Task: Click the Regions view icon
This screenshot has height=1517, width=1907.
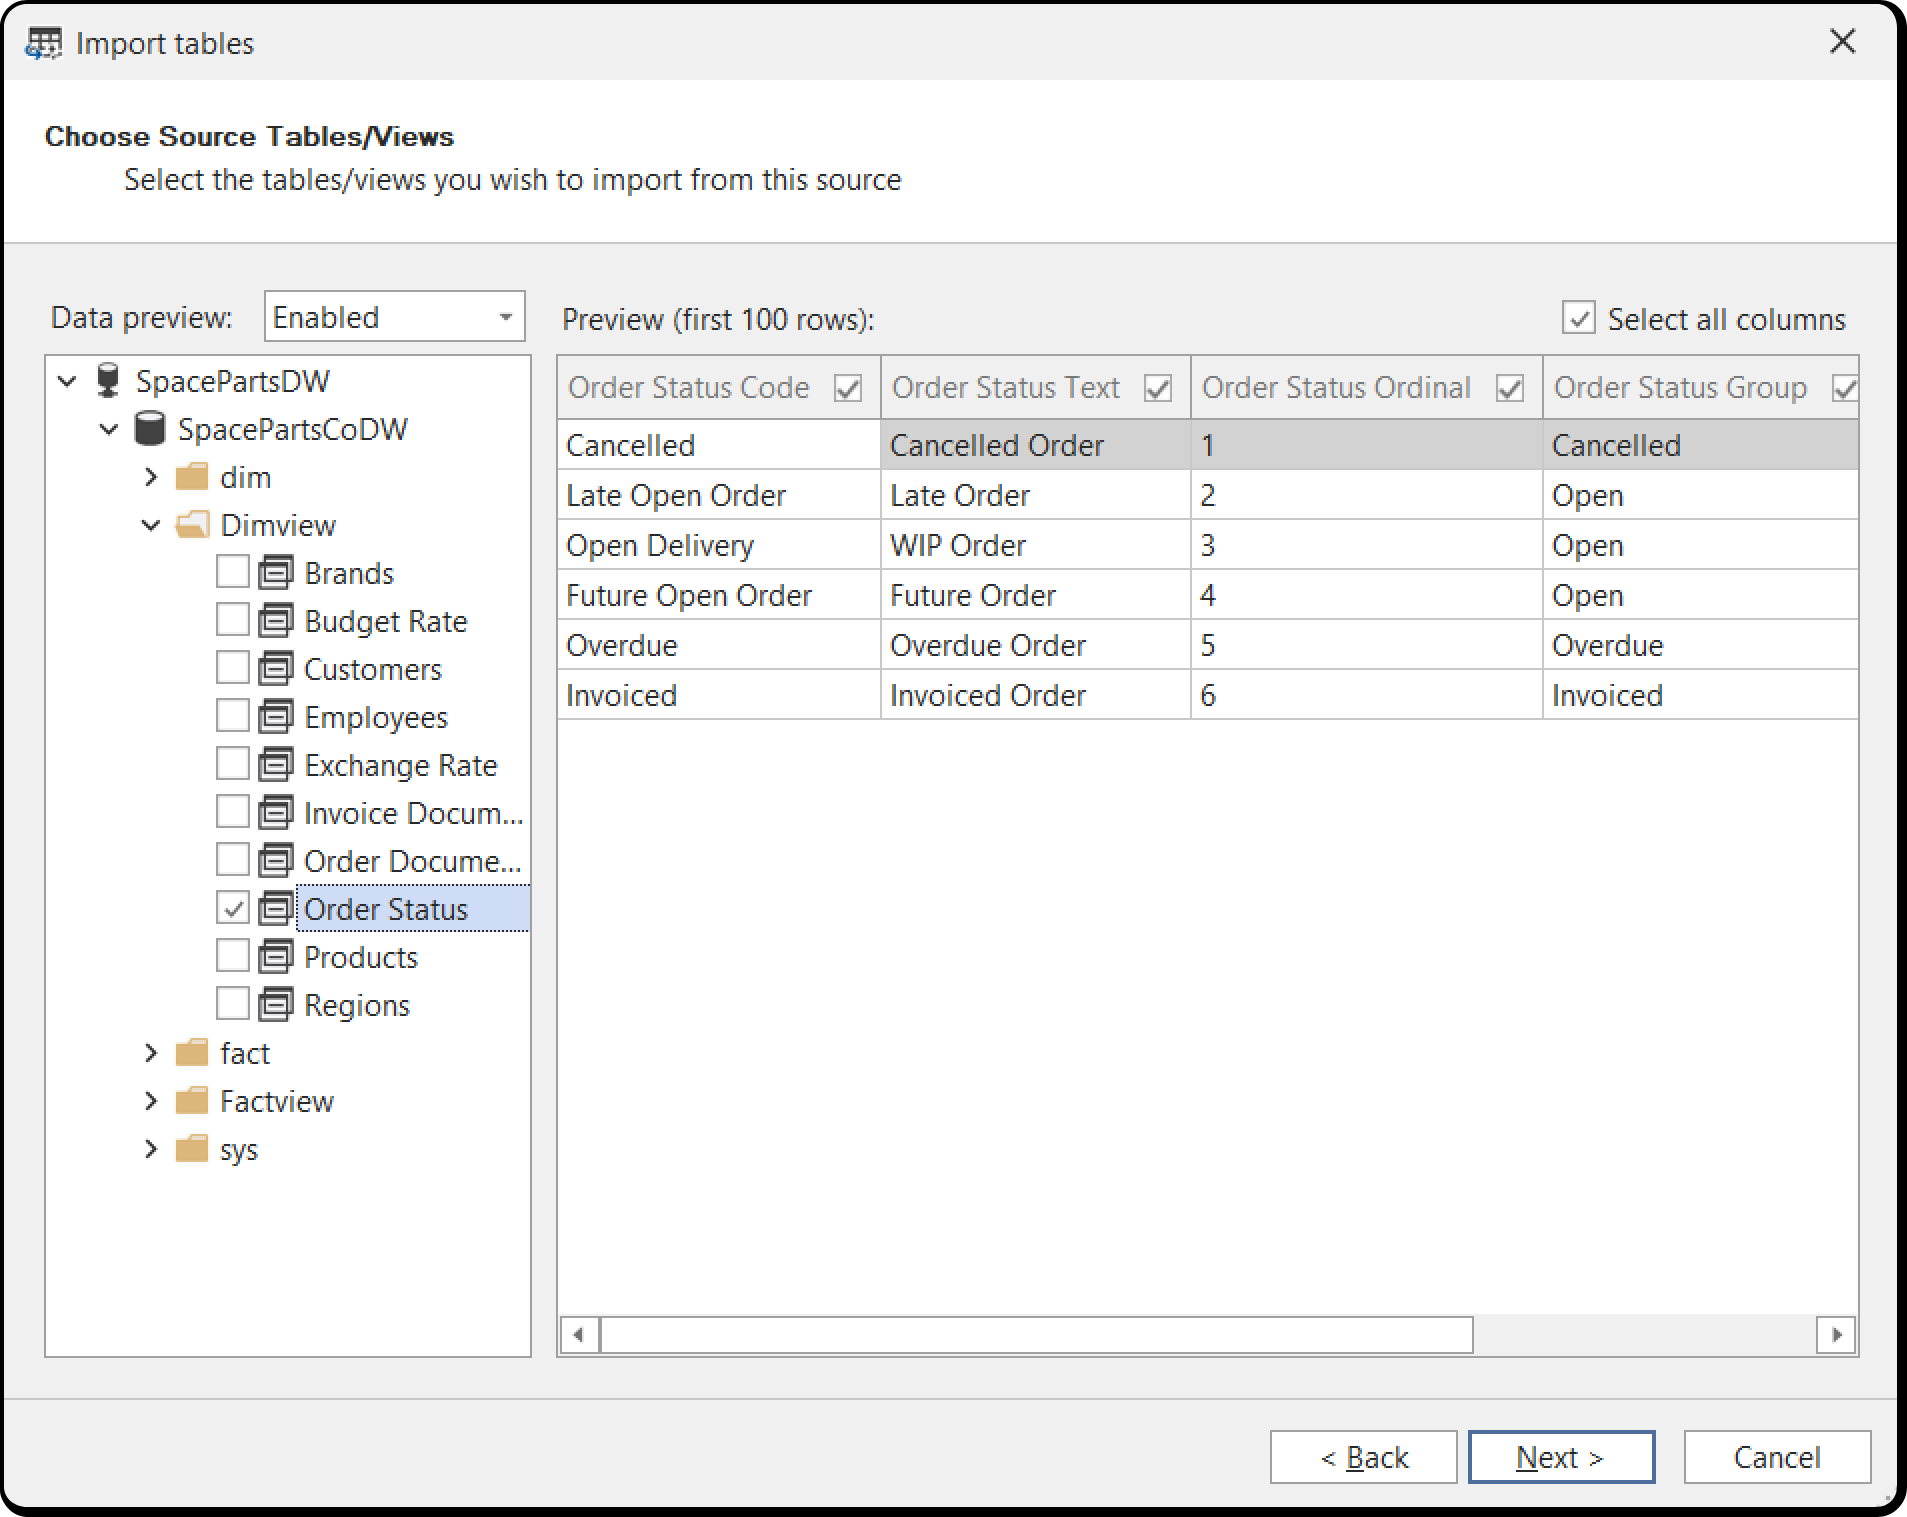Action: tap(276, 1005)
